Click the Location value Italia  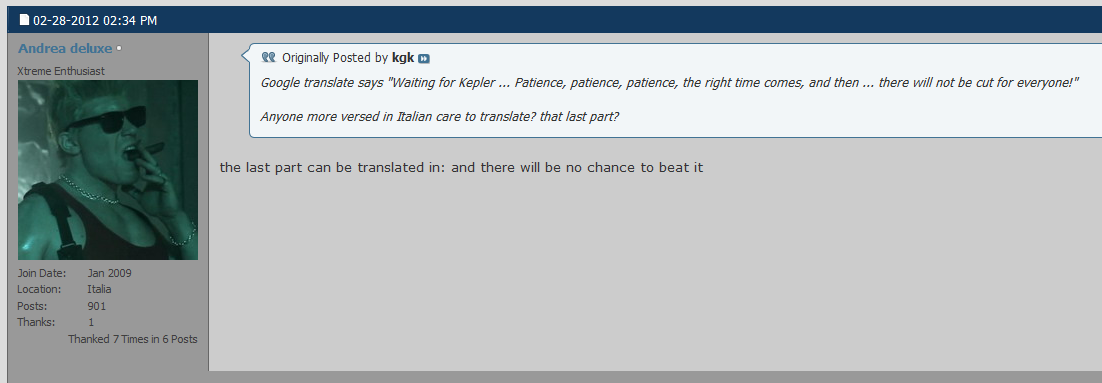pos(99,289)
